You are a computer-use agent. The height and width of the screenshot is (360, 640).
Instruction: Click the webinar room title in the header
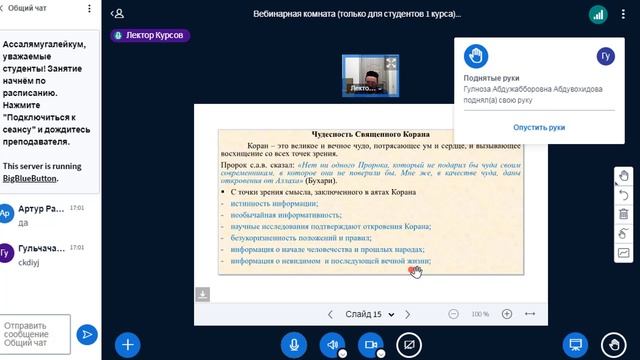[357, 14]
